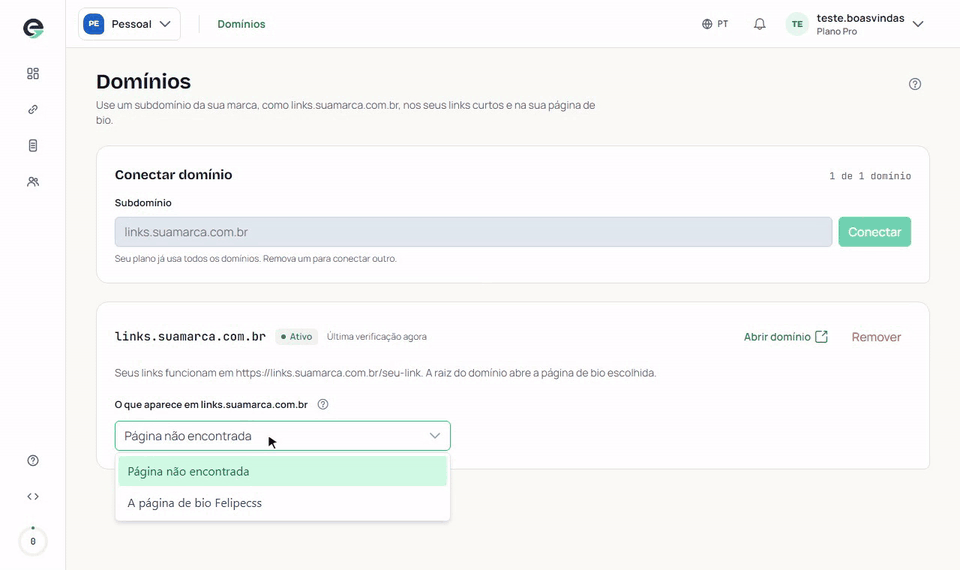Show tooltip for domain root help icon
The height and width of the screenshot is (570, 960).
click(x=323, y=404)
